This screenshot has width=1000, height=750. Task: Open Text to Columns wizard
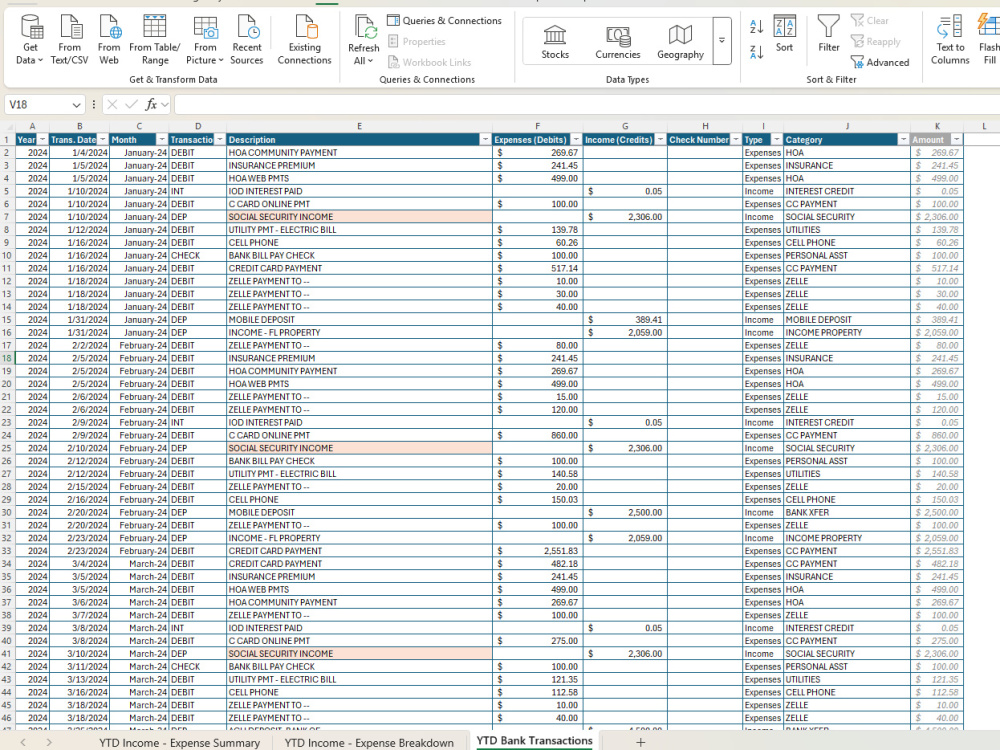coord(950,40)
